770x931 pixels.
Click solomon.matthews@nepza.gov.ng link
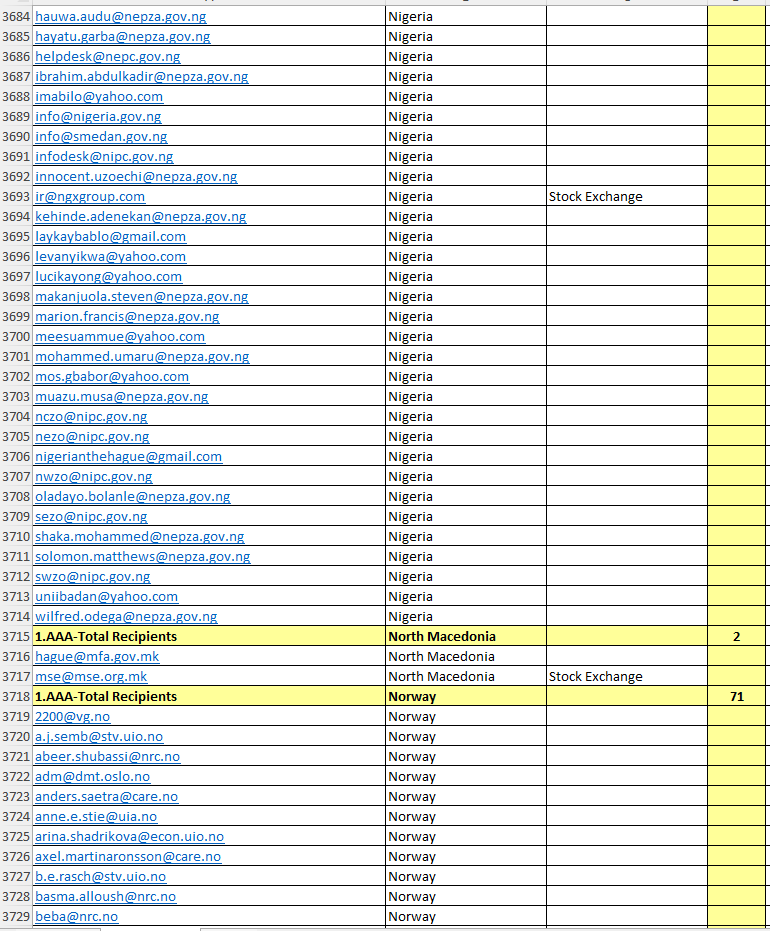click(x=142, y=556)
